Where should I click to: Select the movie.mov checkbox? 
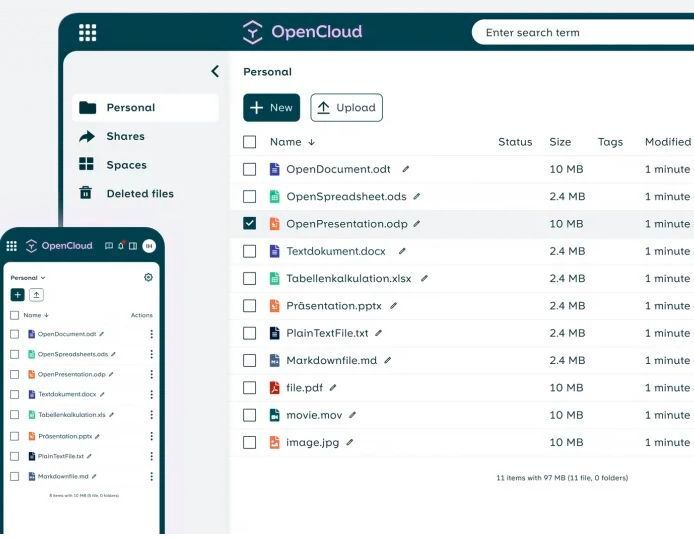click(x=250, y=415)
